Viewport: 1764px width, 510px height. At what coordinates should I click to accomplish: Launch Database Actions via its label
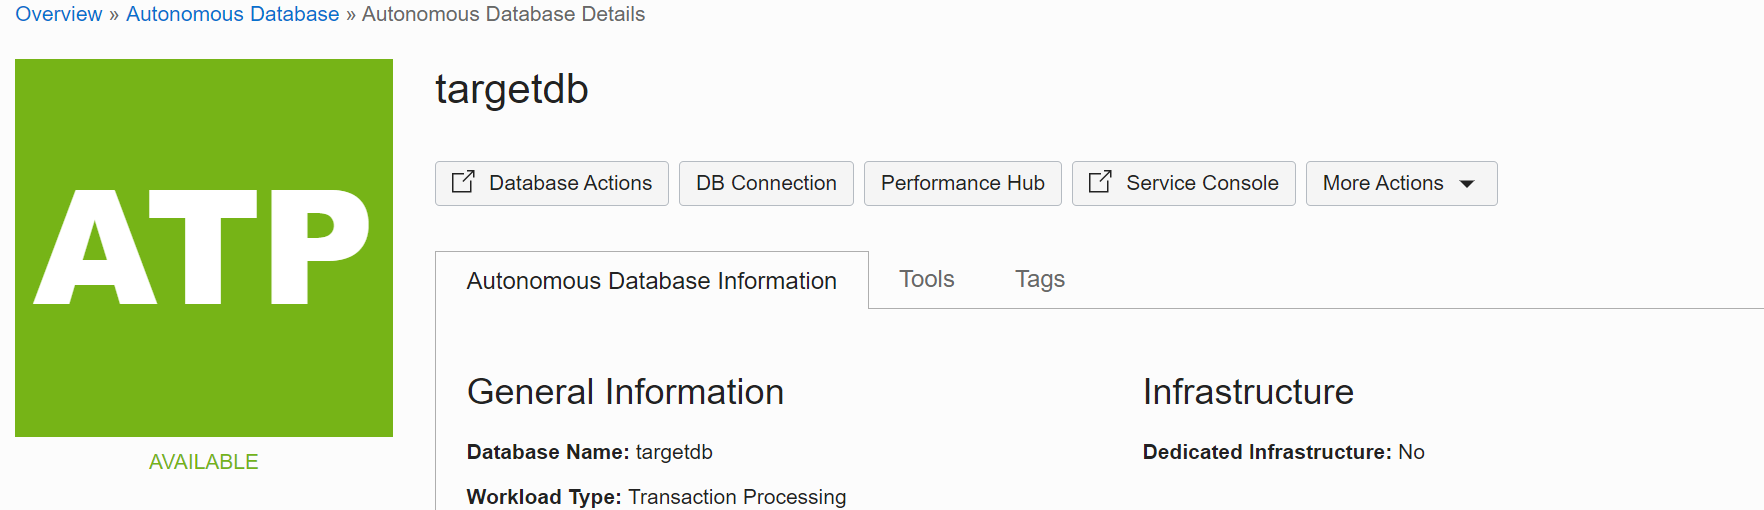click(x=570, y=184)
